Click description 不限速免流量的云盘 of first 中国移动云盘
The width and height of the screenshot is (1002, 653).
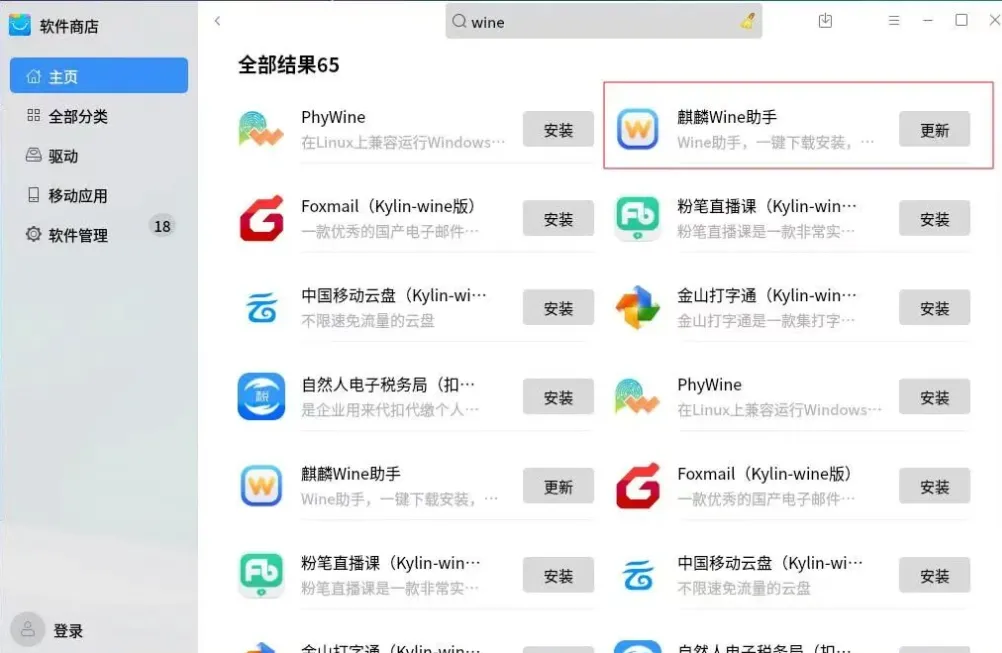click(x=367, y=320)
